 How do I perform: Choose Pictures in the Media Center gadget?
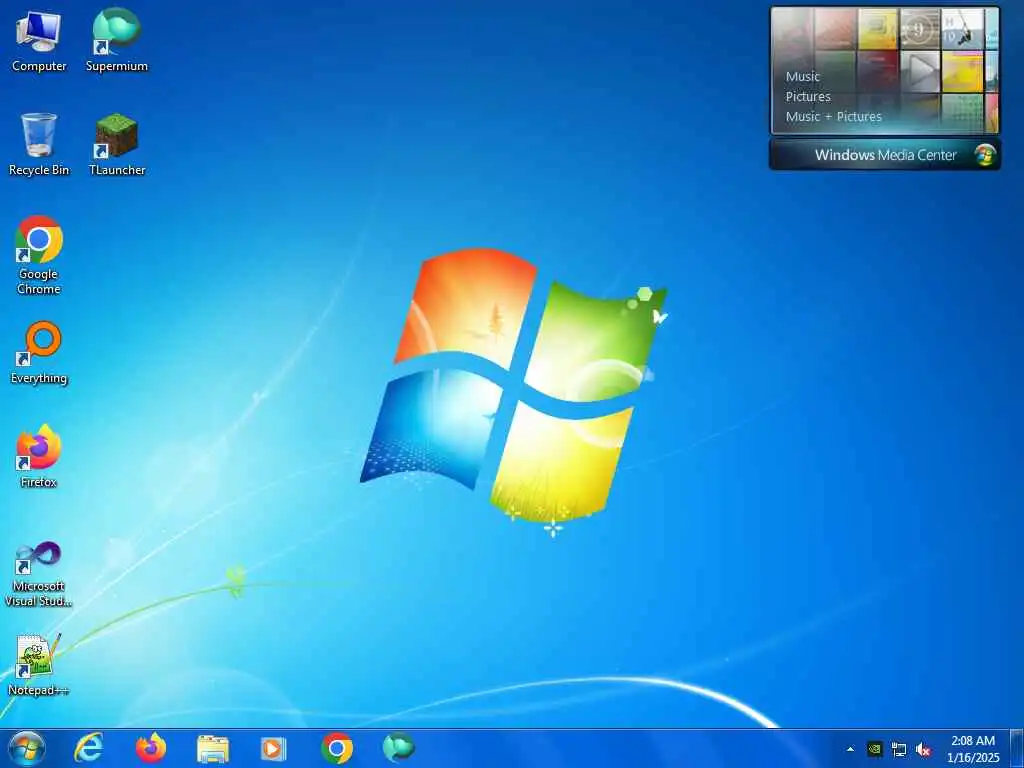(x=808, y=97)
